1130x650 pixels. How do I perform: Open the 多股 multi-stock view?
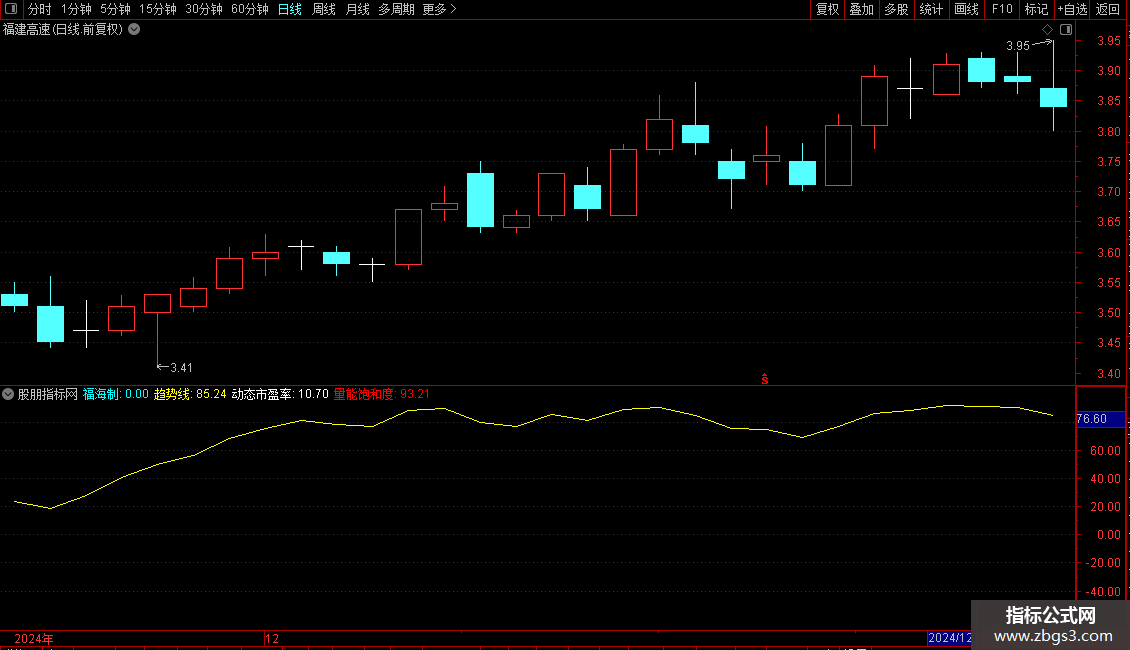click(896, 9)
